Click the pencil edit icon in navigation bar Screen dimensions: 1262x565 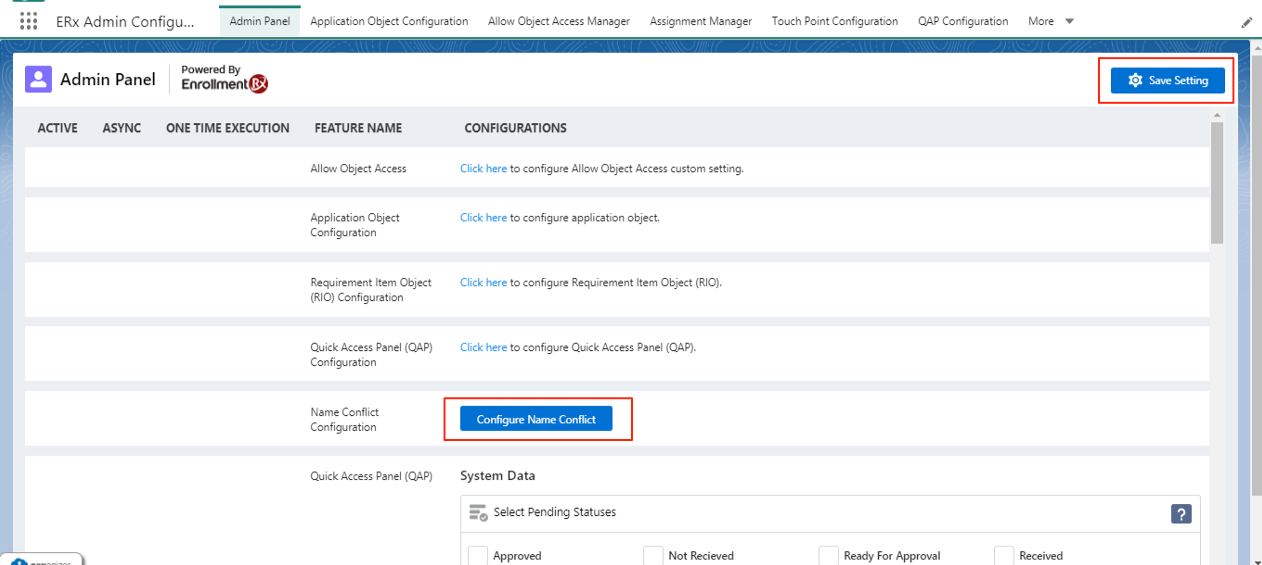pyautogui.click(x=1246, y=22)
